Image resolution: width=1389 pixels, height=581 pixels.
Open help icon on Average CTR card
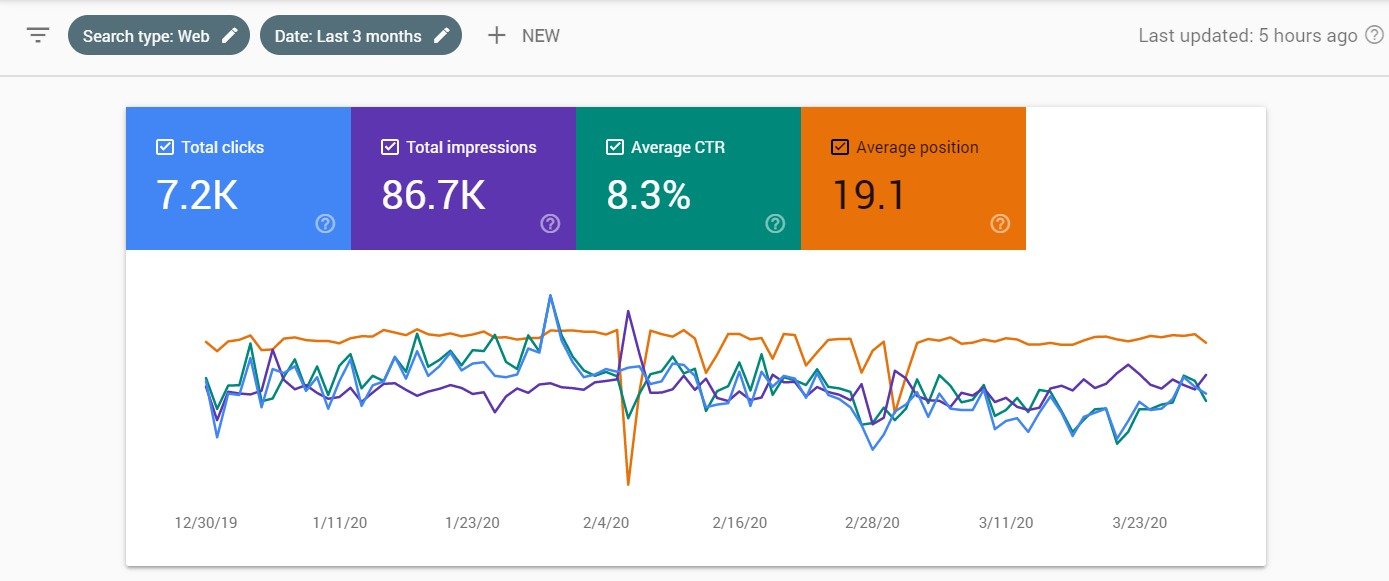(775, 224)
